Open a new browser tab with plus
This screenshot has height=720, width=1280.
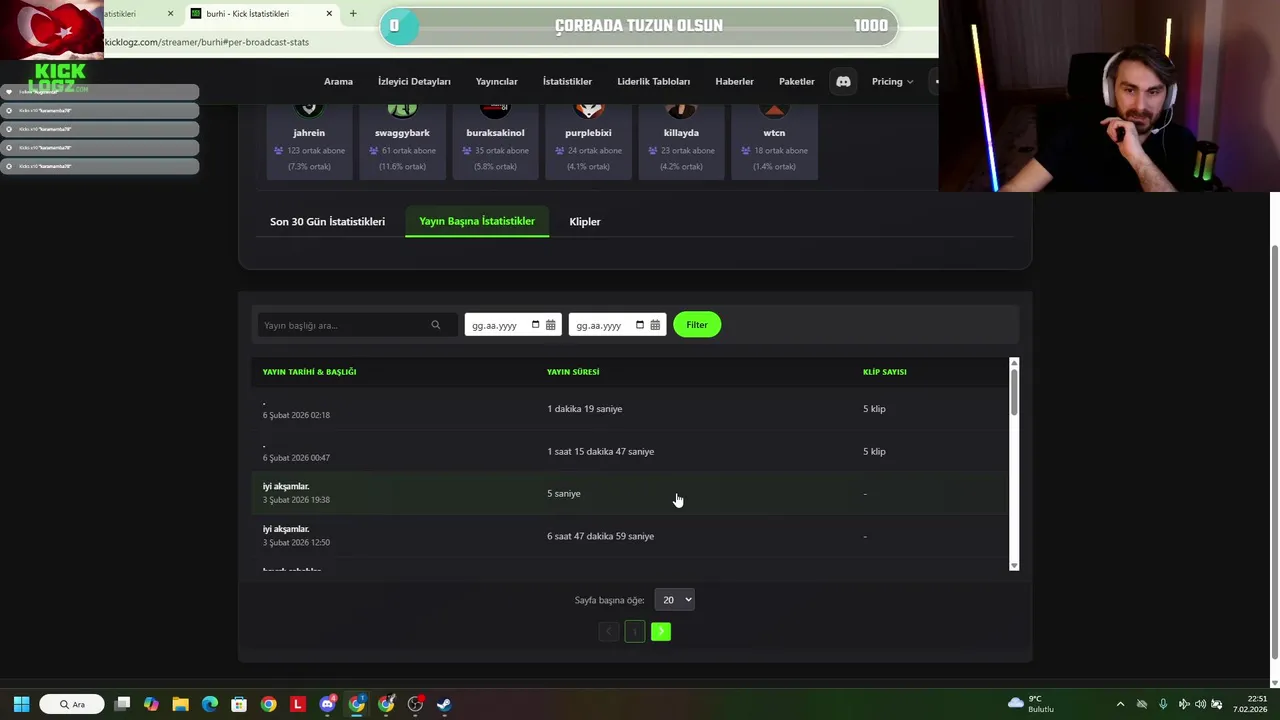tap(353, 14)
